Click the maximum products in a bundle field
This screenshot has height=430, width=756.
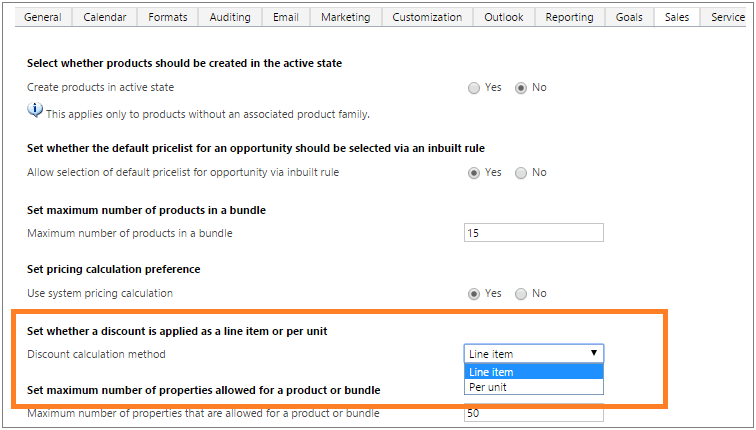coord(534,233)
